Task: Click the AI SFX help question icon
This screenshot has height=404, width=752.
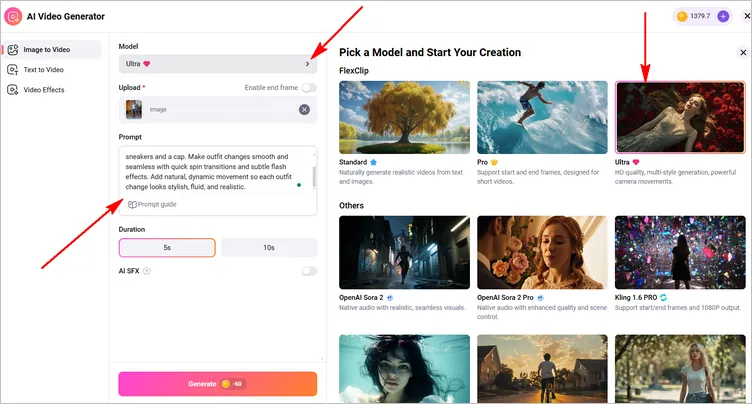Action: 147,271
